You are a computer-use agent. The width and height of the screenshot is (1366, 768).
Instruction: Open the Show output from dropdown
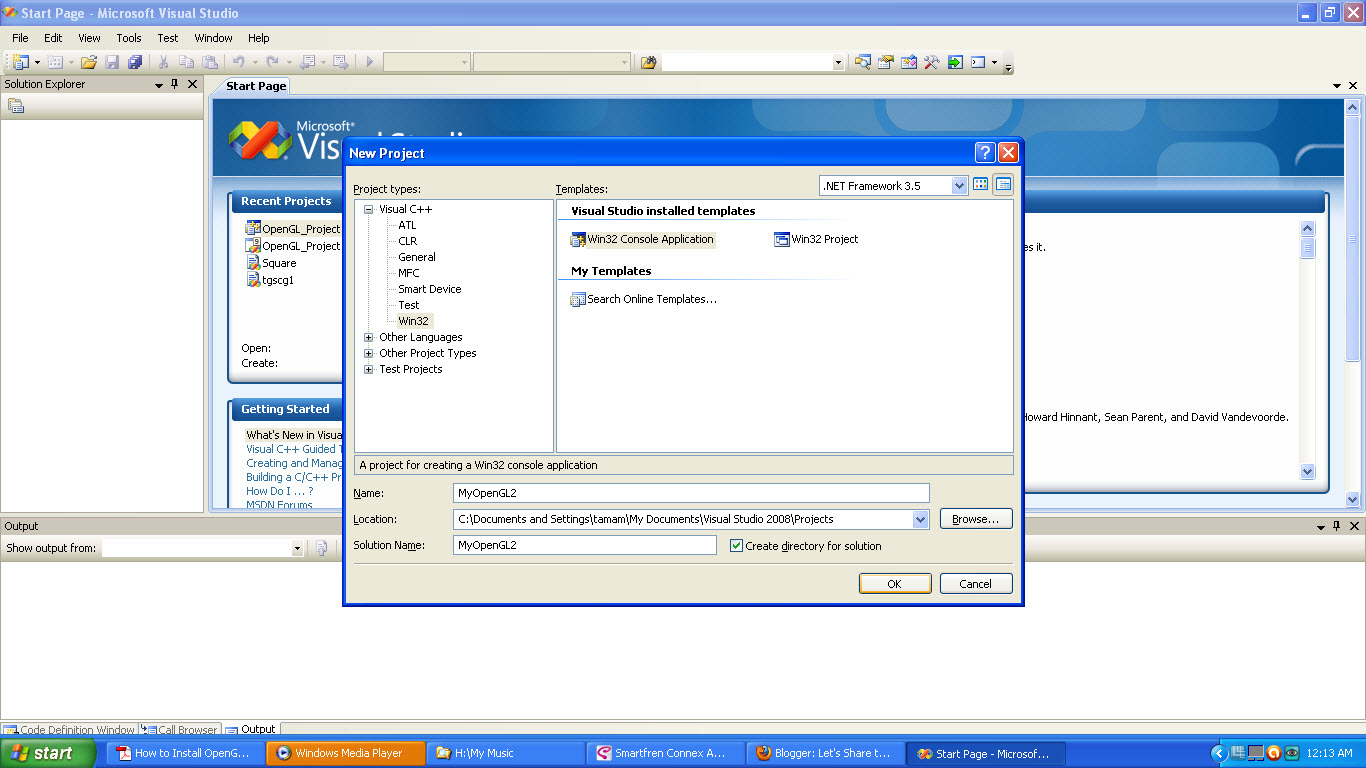(x=296, y=548)
